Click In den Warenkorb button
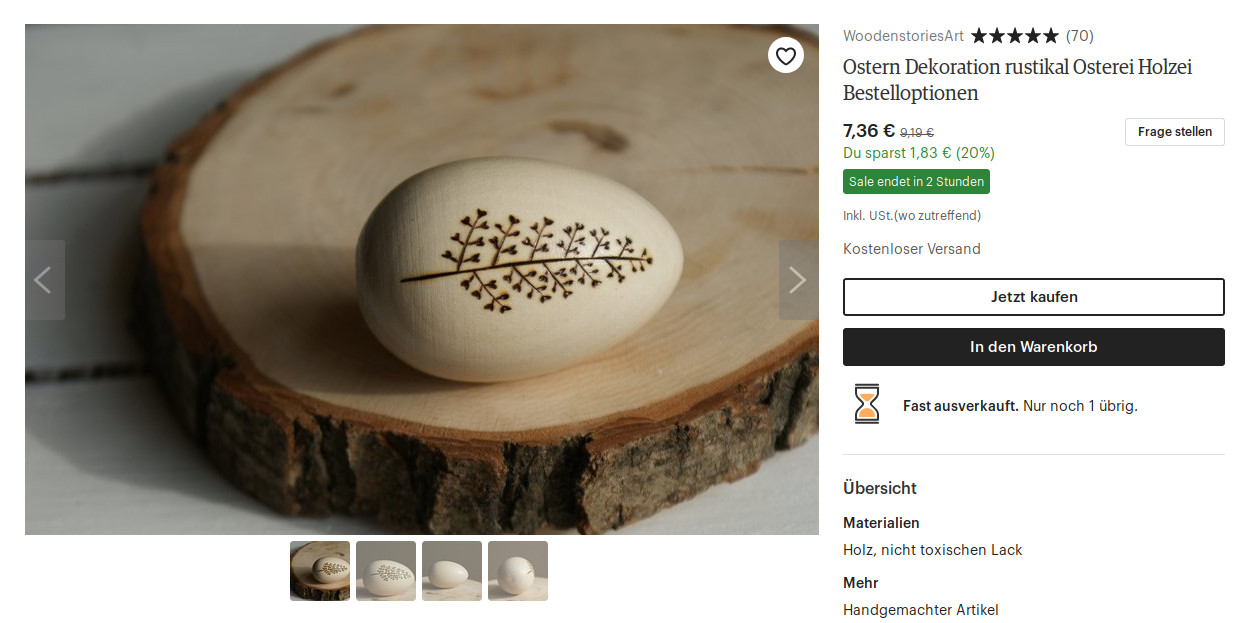 click(x=1033, y=347)
